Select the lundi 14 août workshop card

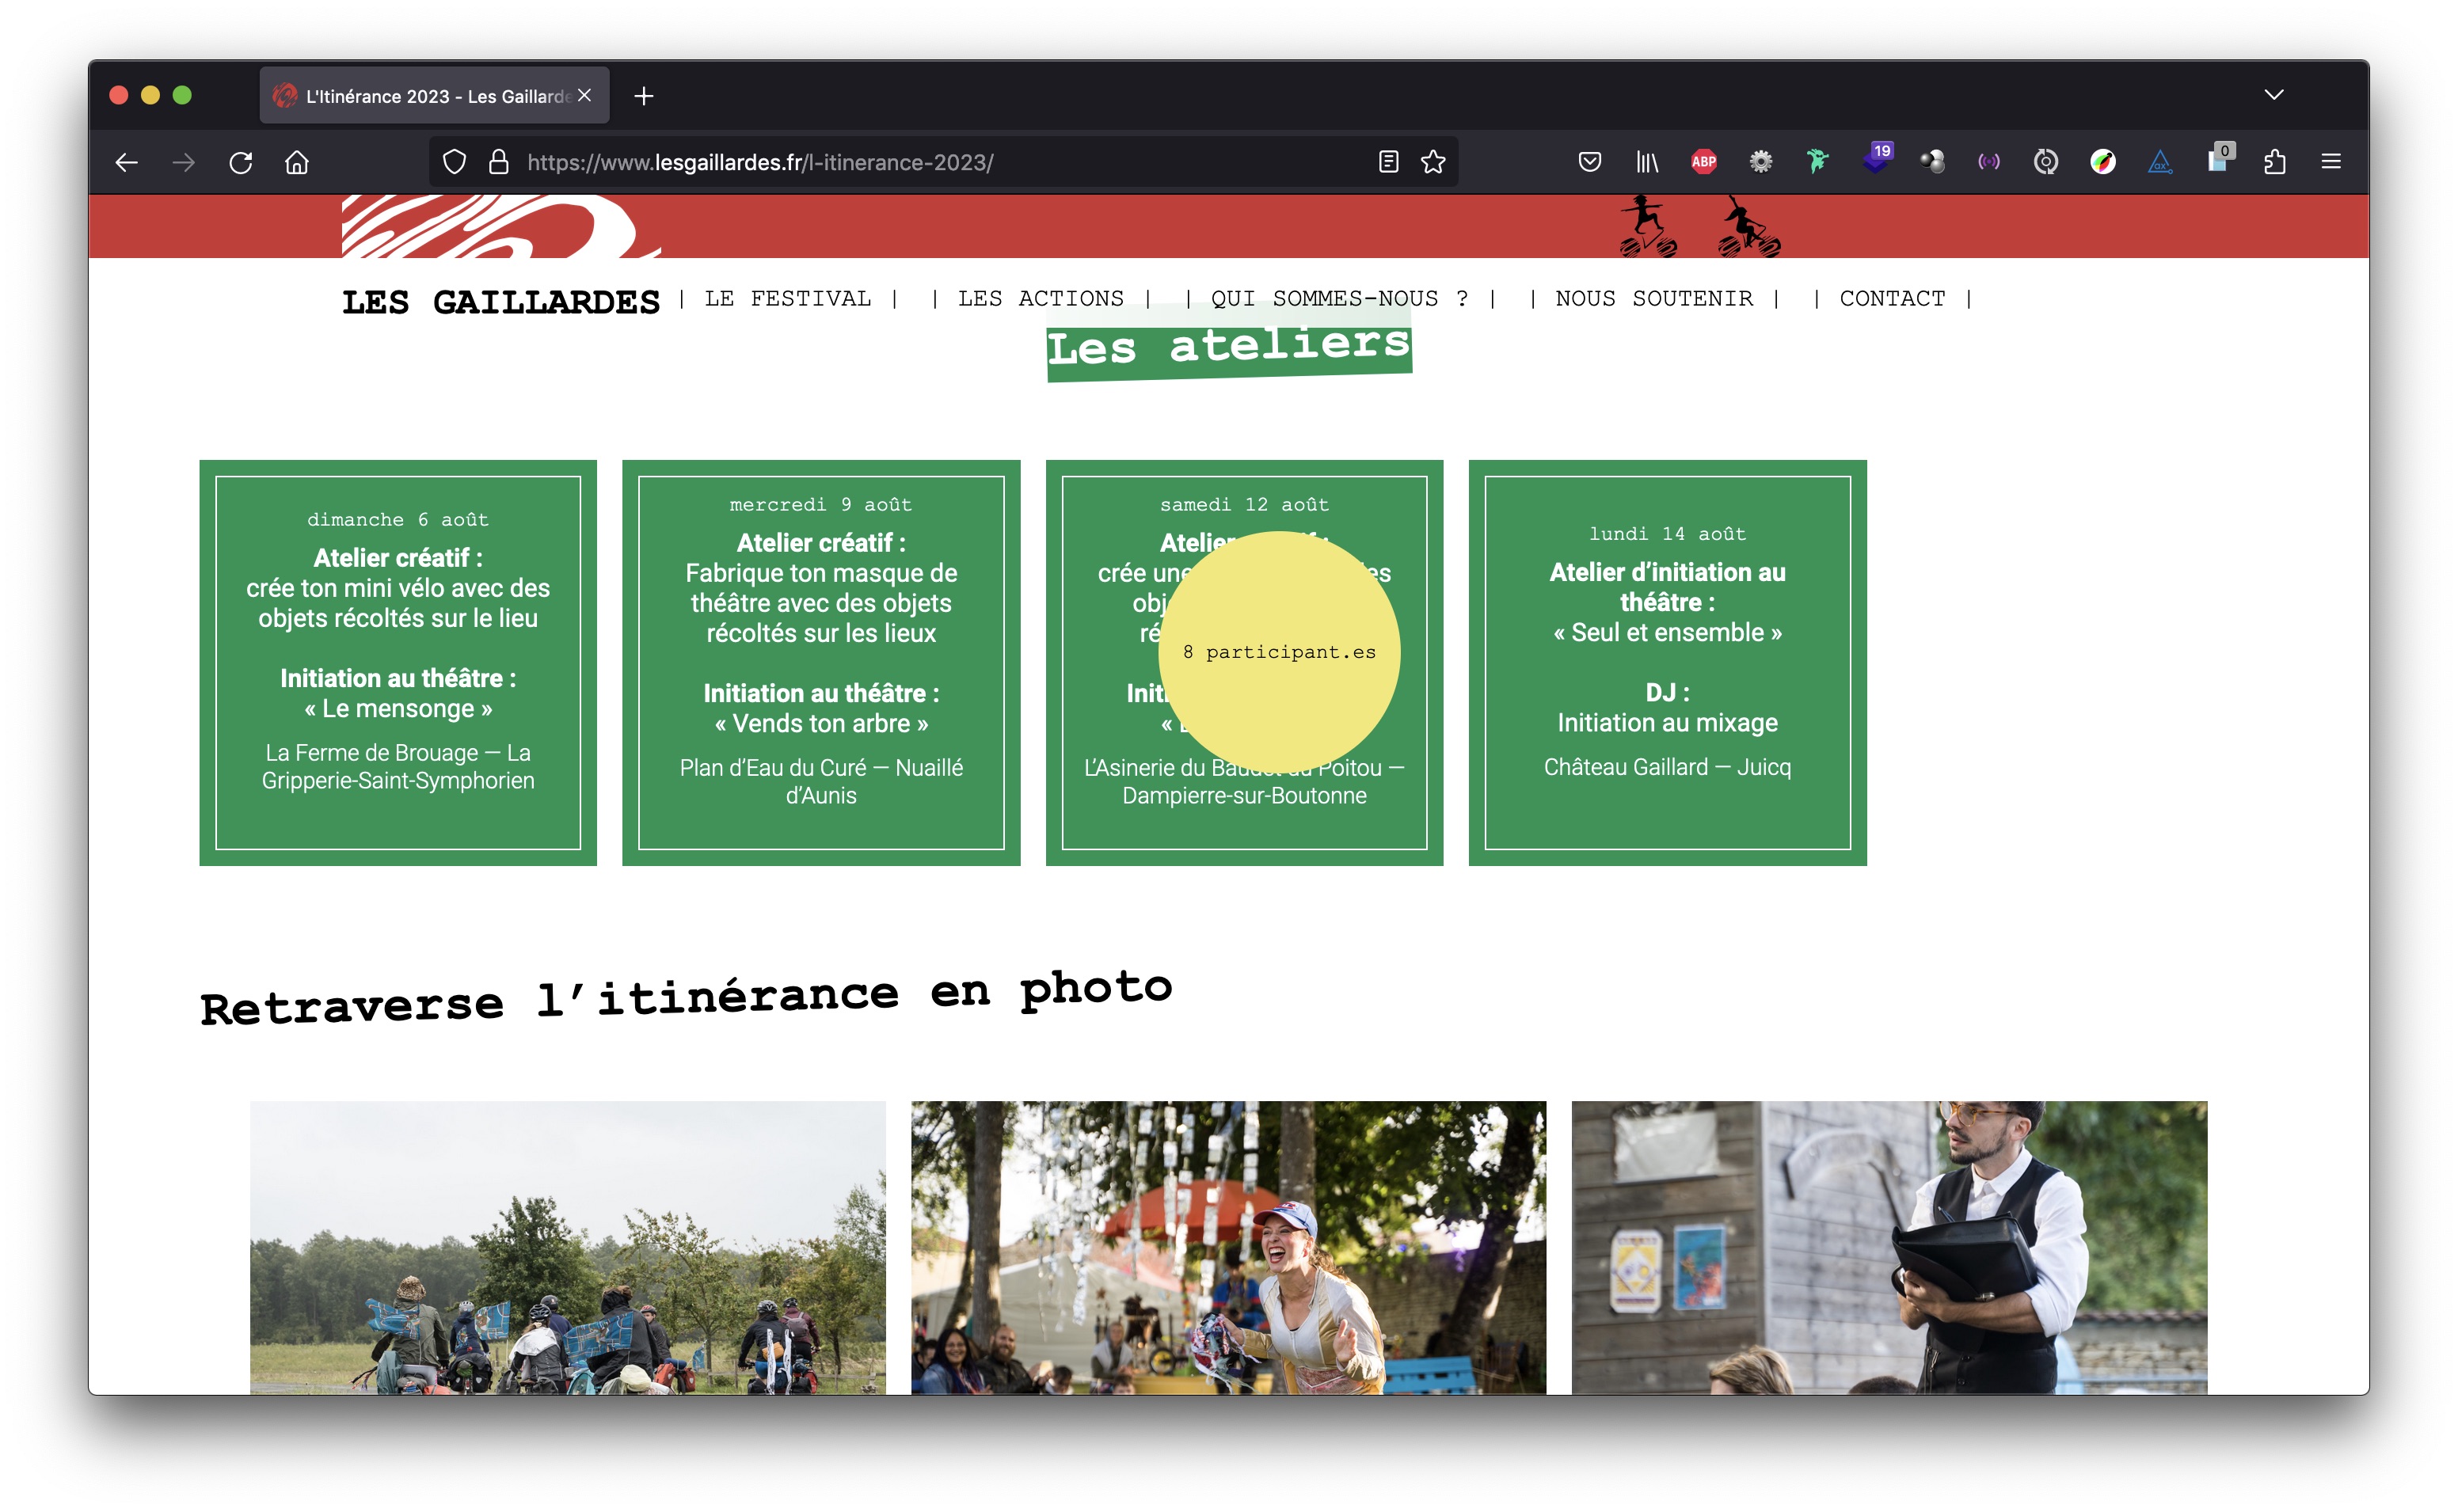click(1668, 663)
